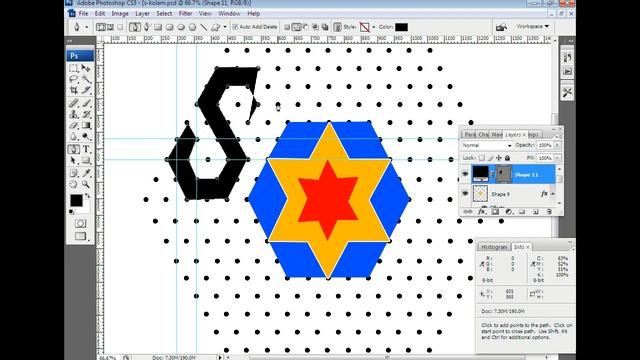Click the Add layer mask icon
The width and height of the screenshot is (640, 360).
(495, 211)
